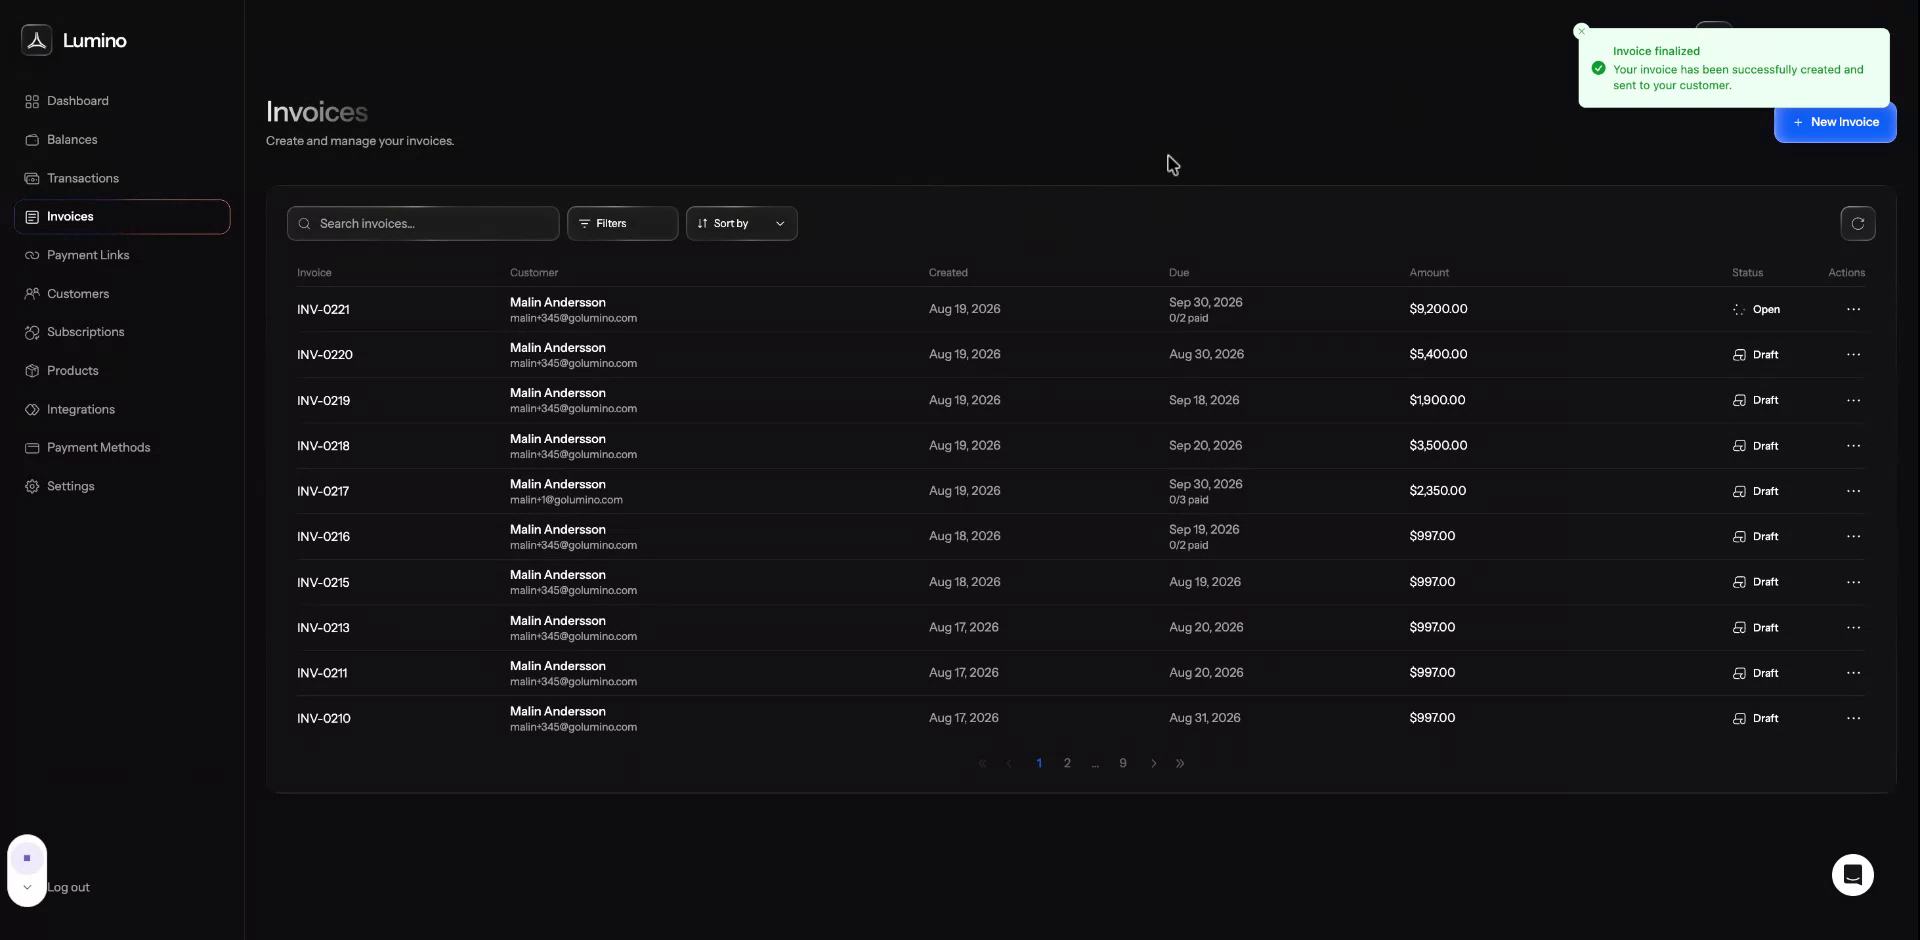Open actions menu for INV-0216

tap(1853, 537)
